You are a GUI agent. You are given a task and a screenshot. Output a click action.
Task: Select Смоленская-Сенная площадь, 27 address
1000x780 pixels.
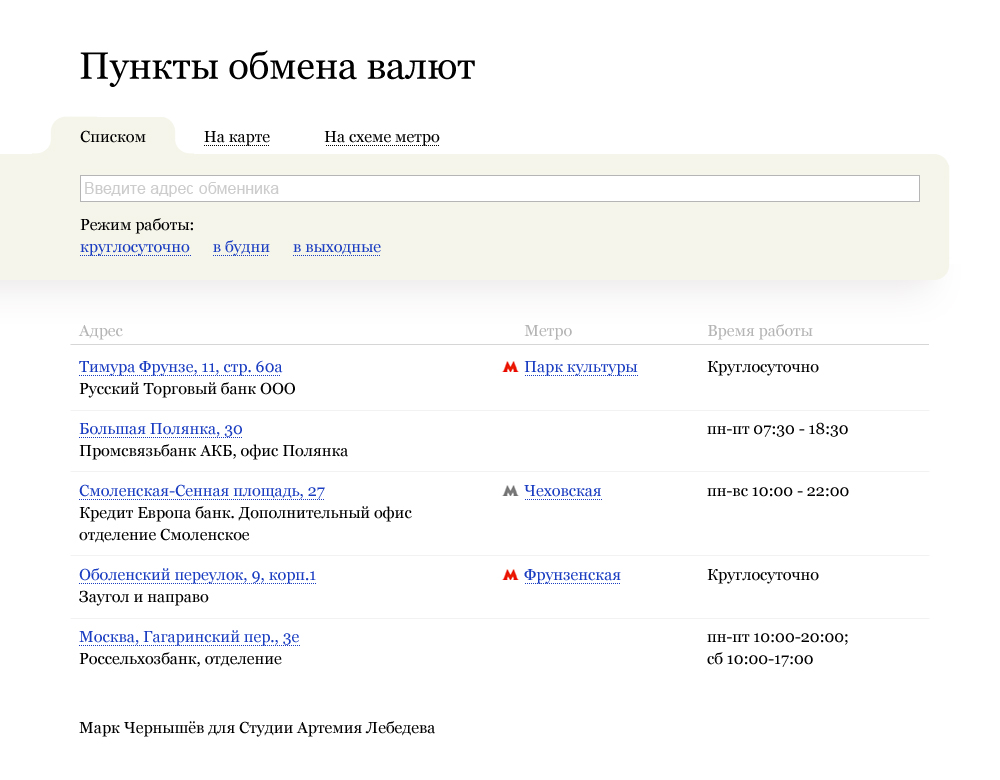[202, 491]
